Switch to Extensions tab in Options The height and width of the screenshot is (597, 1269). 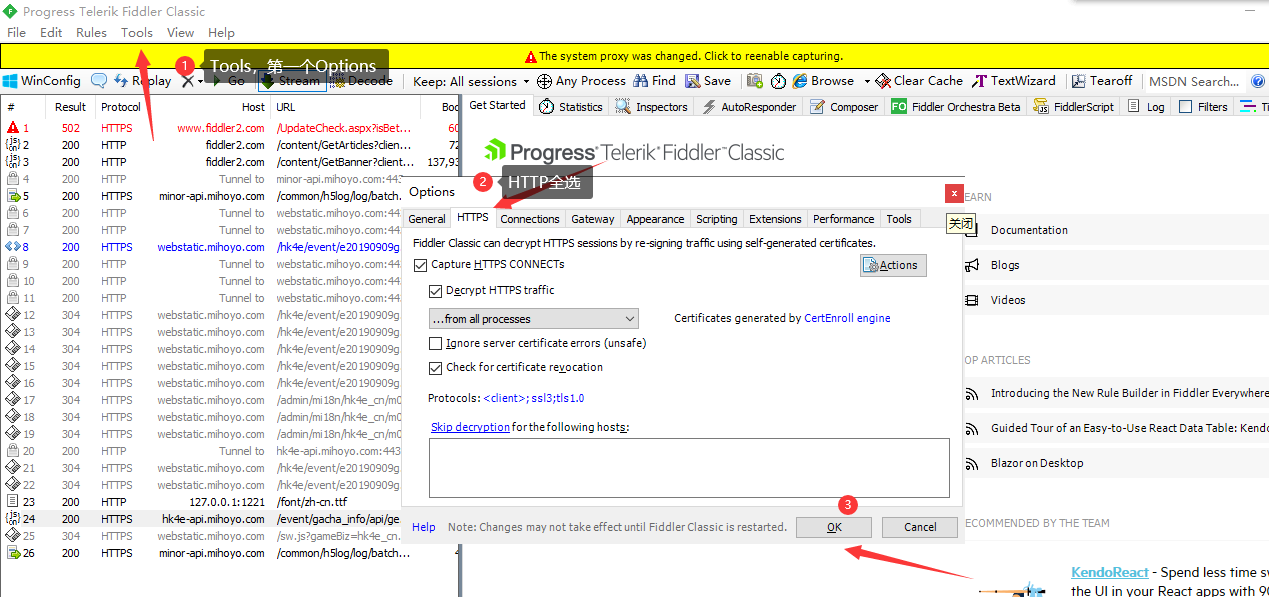775,219
